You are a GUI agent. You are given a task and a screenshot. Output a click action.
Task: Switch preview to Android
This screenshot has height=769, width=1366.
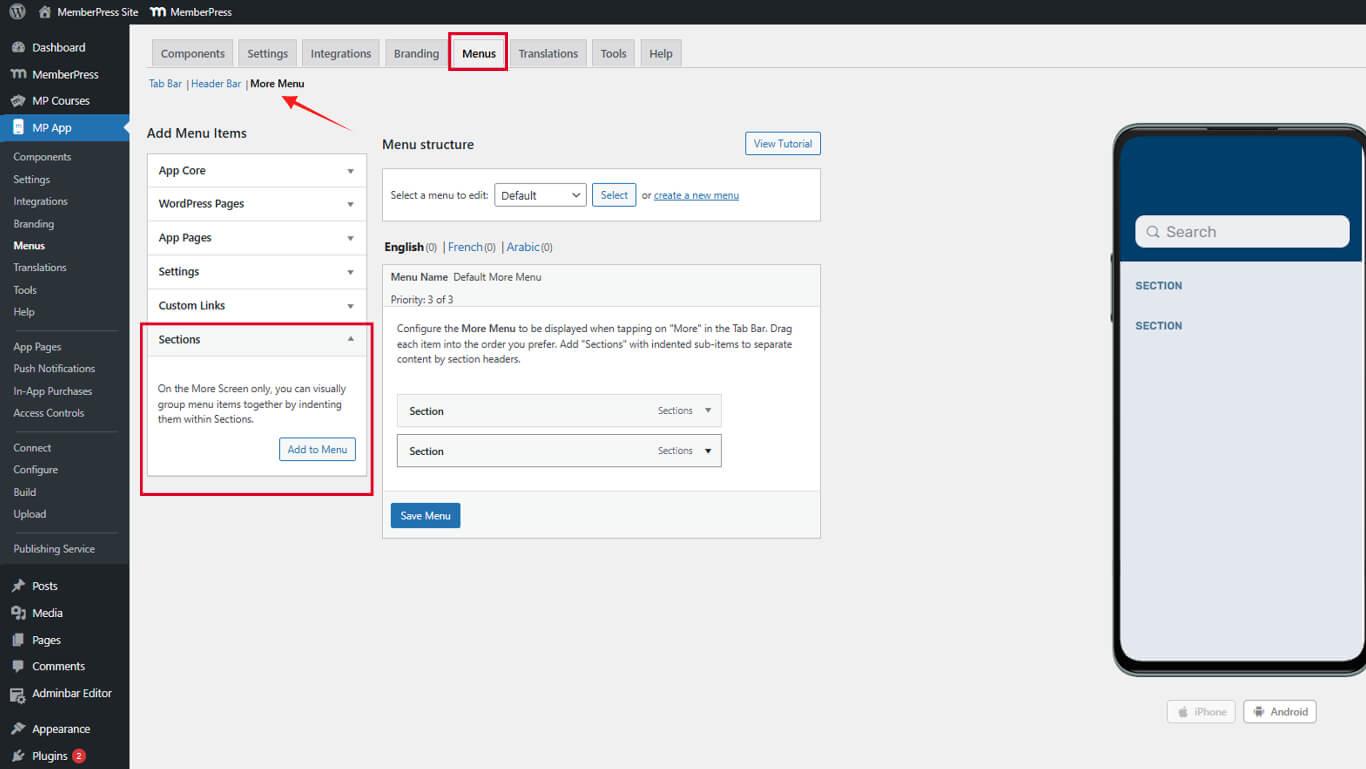pyautogui.click(x=1279, y=712)
